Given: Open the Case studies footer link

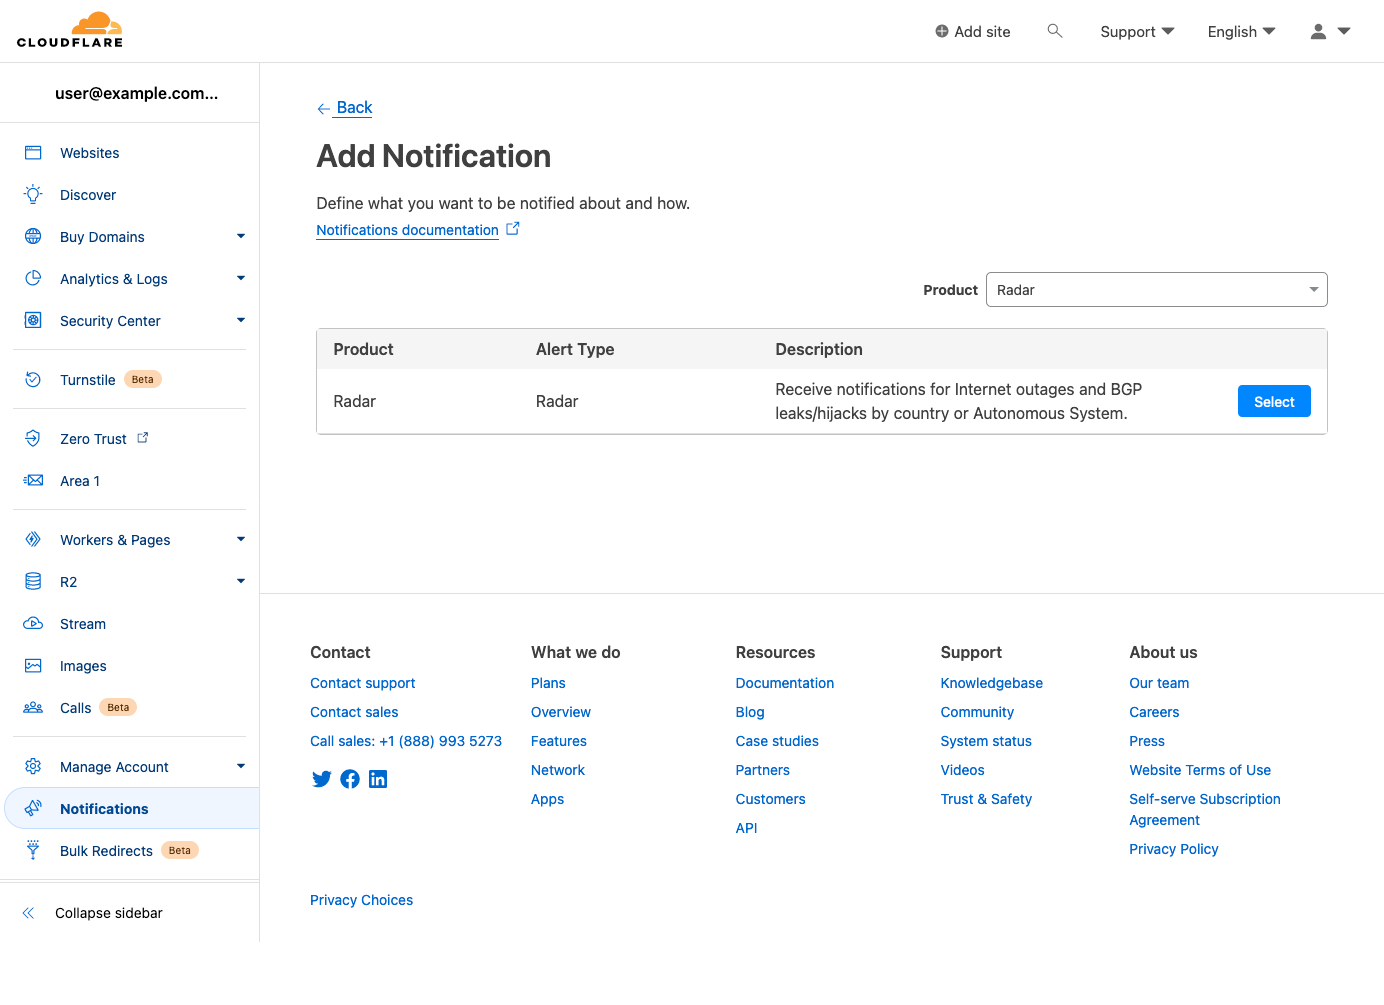Looking at the screenshot, I should [777, 741].
